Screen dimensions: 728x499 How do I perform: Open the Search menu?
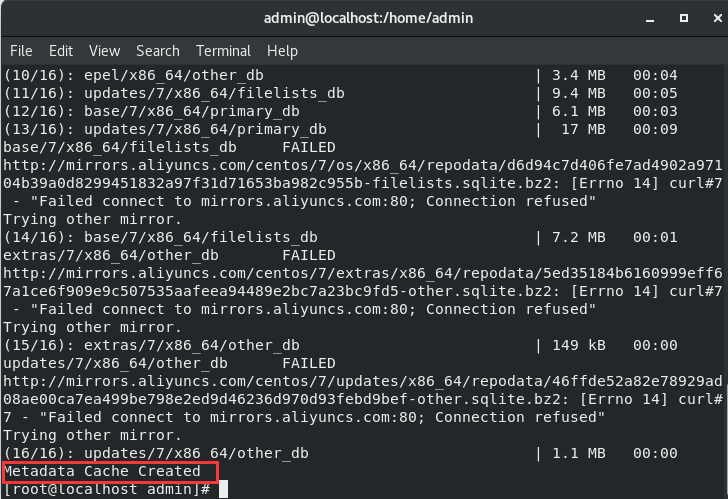(158, 51)
